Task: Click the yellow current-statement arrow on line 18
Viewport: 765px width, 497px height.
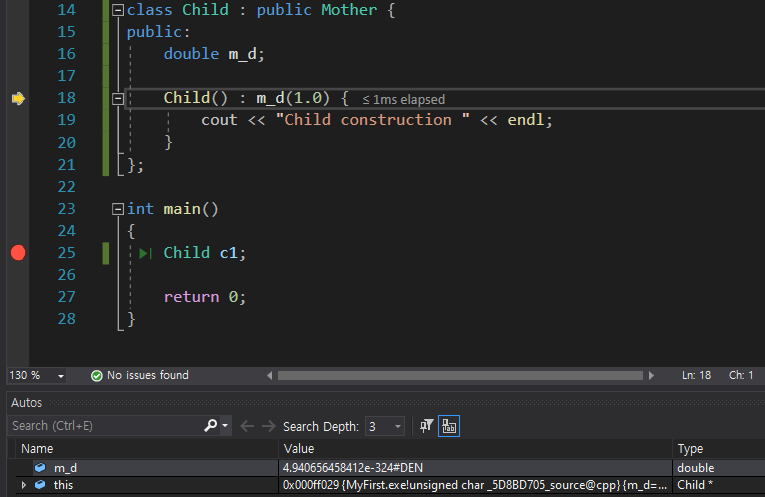Action: point(18,99)
